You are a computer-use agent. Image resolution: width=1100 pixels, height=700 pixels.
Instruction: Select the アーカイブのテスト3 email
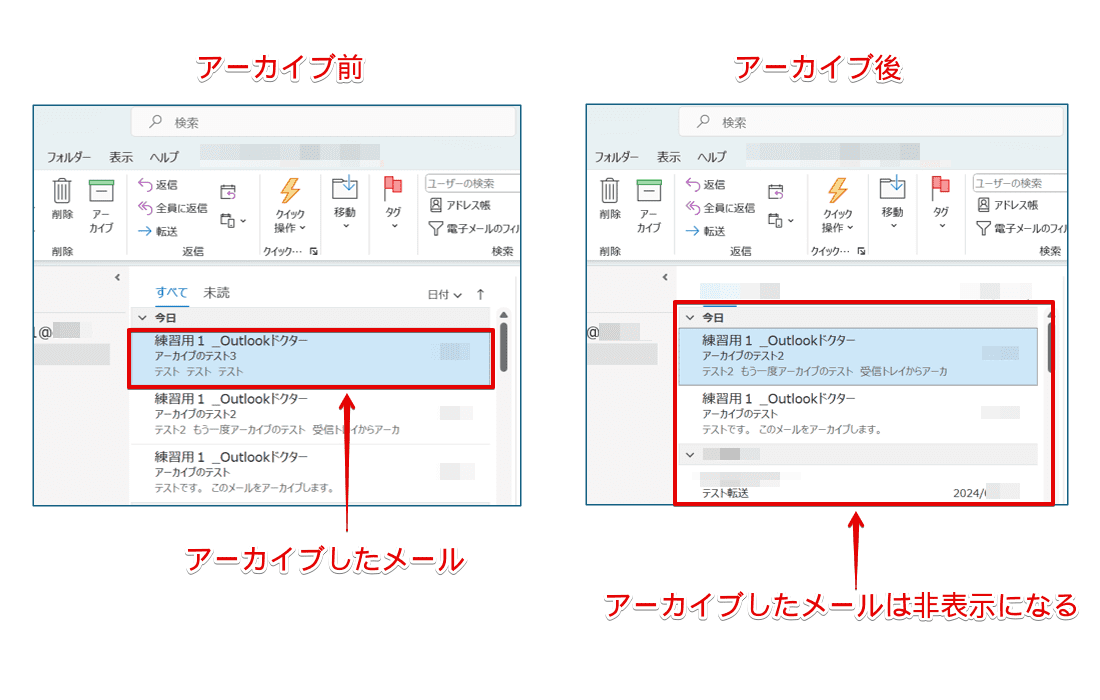(x=311, y=357)
